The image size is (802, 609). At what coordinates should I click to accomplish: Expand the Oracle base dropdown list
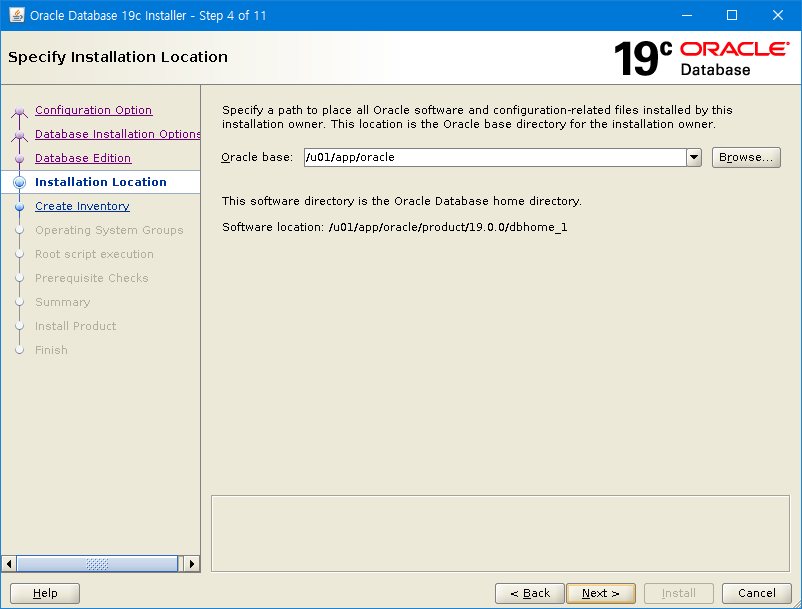pos(693,158)
